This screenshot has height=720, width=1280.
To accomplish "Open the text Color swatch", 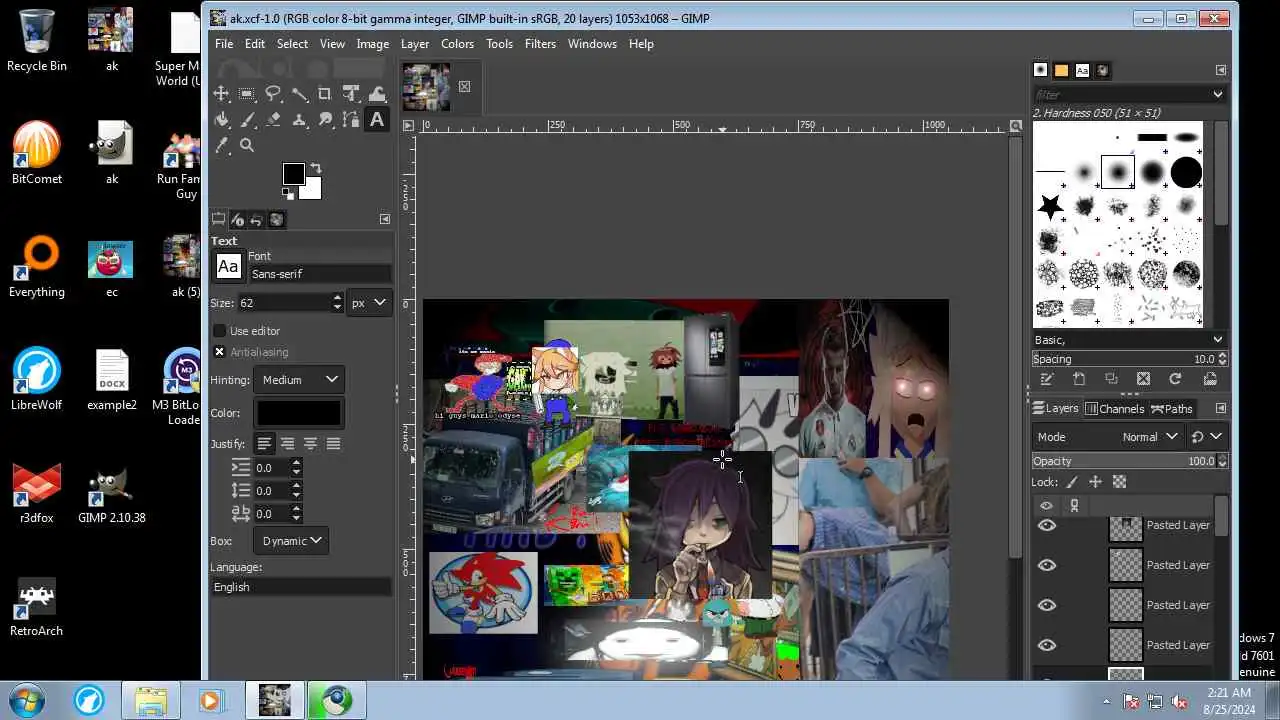I will pos(299,413).
